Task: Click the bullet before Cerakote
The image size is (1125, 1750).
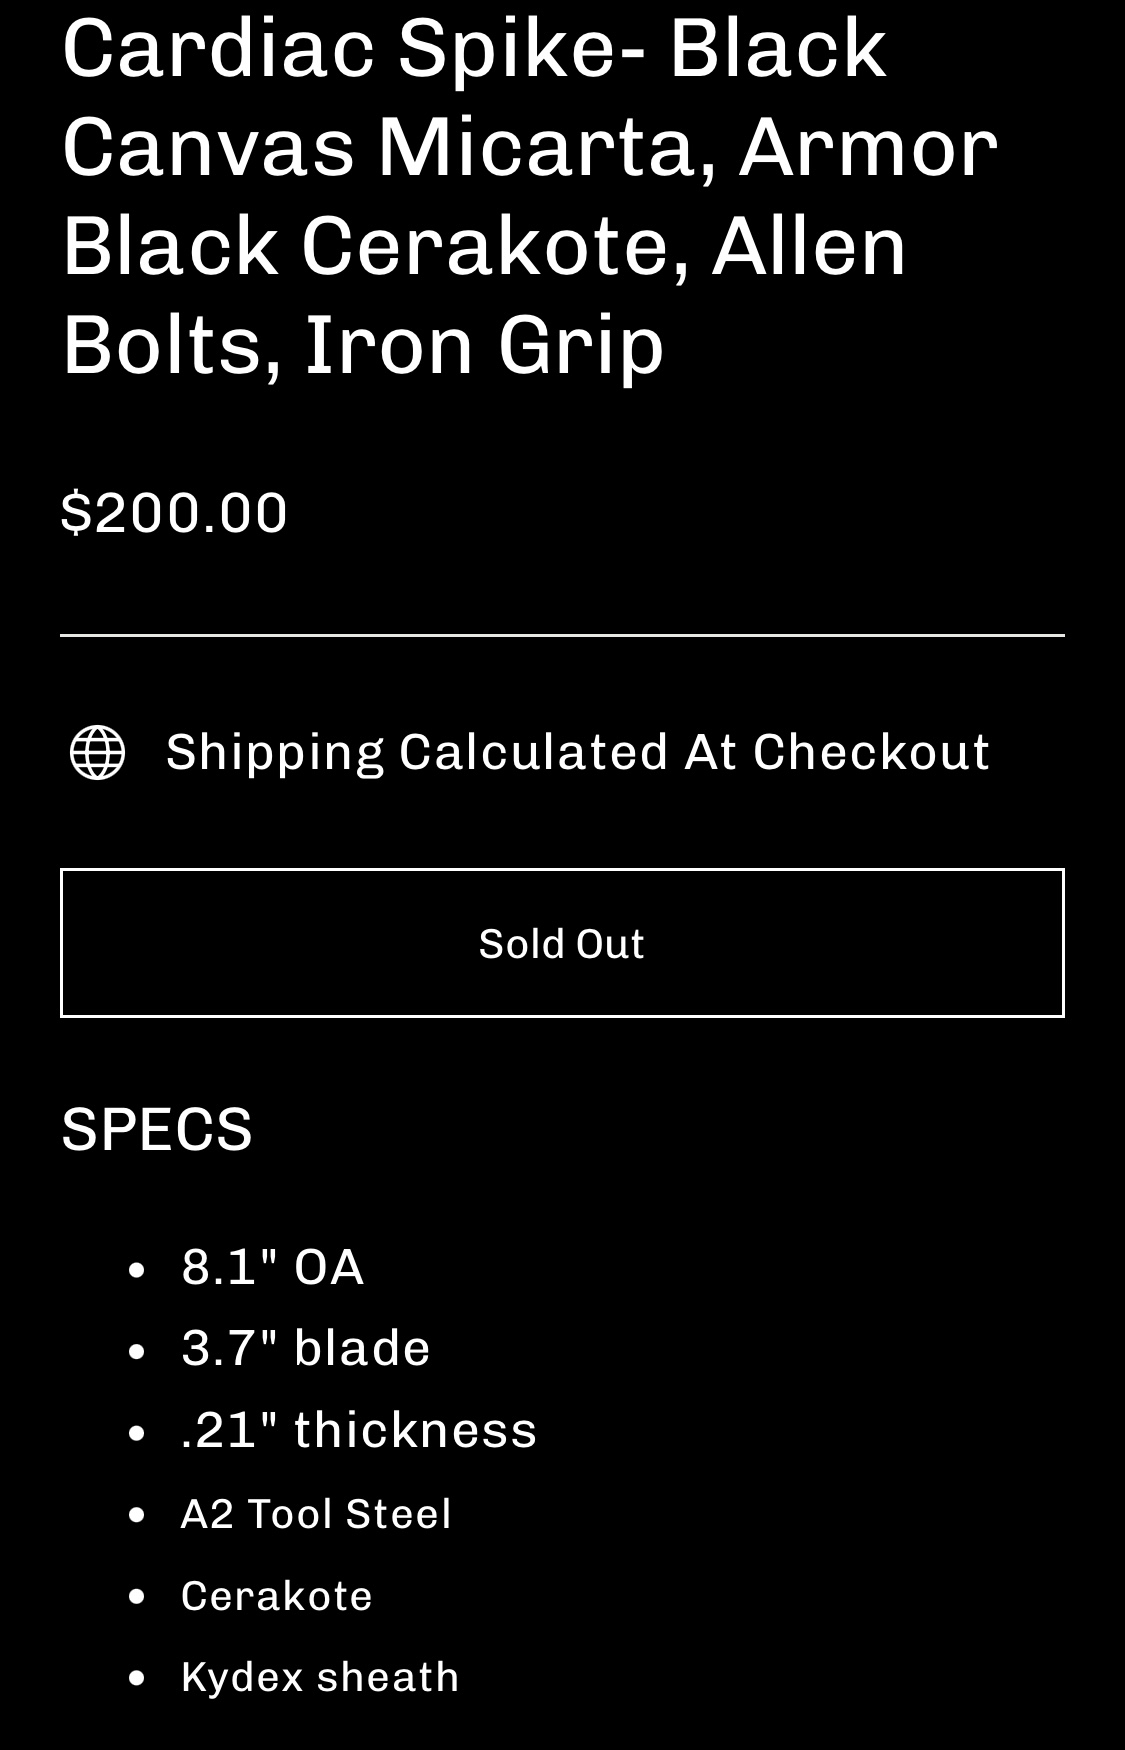Action: click(x=138, y=1597)
